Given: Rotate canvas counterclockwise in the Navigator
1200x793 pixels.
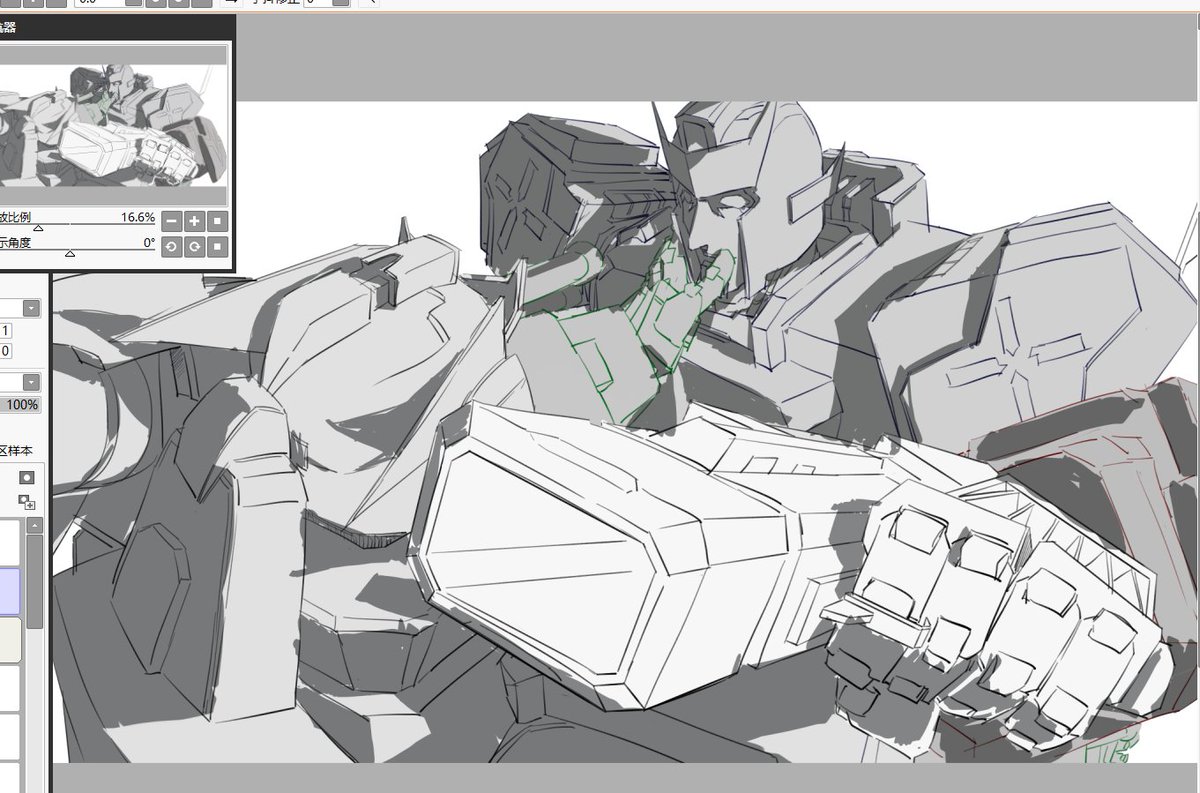Looking at the screenshot, I should [x=172, y=246].
